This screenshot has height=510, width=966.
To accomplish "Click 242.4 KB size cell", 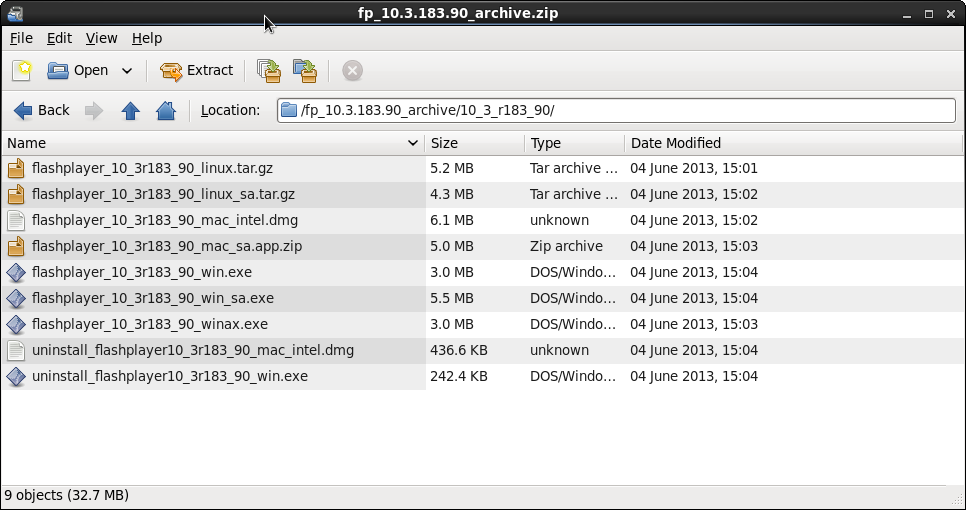I will pos(458,376).
